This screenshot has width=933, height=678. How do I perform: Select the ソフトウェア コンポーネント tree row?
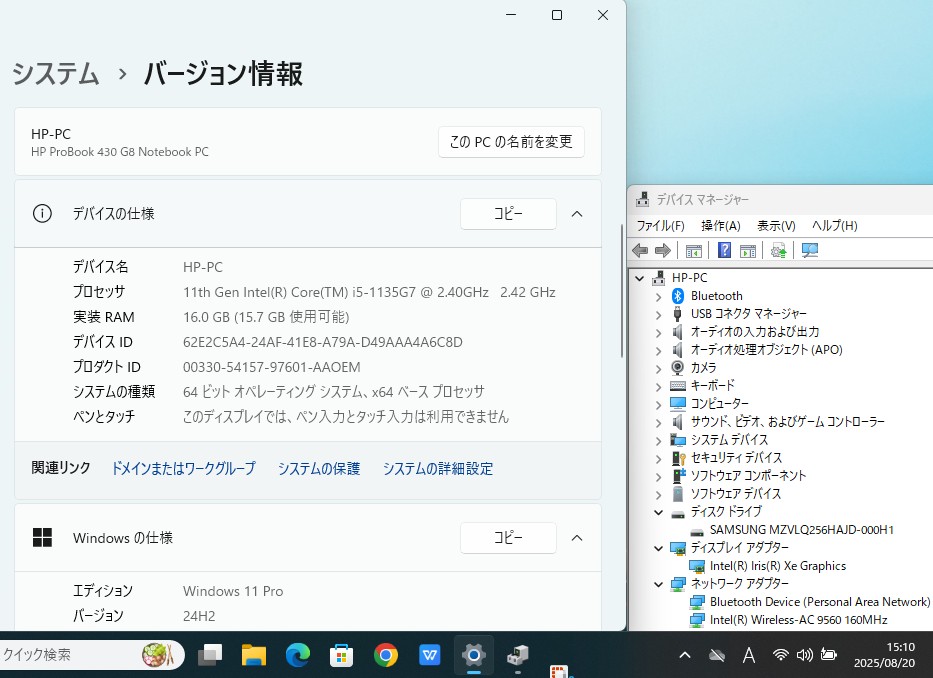[748, 476]
